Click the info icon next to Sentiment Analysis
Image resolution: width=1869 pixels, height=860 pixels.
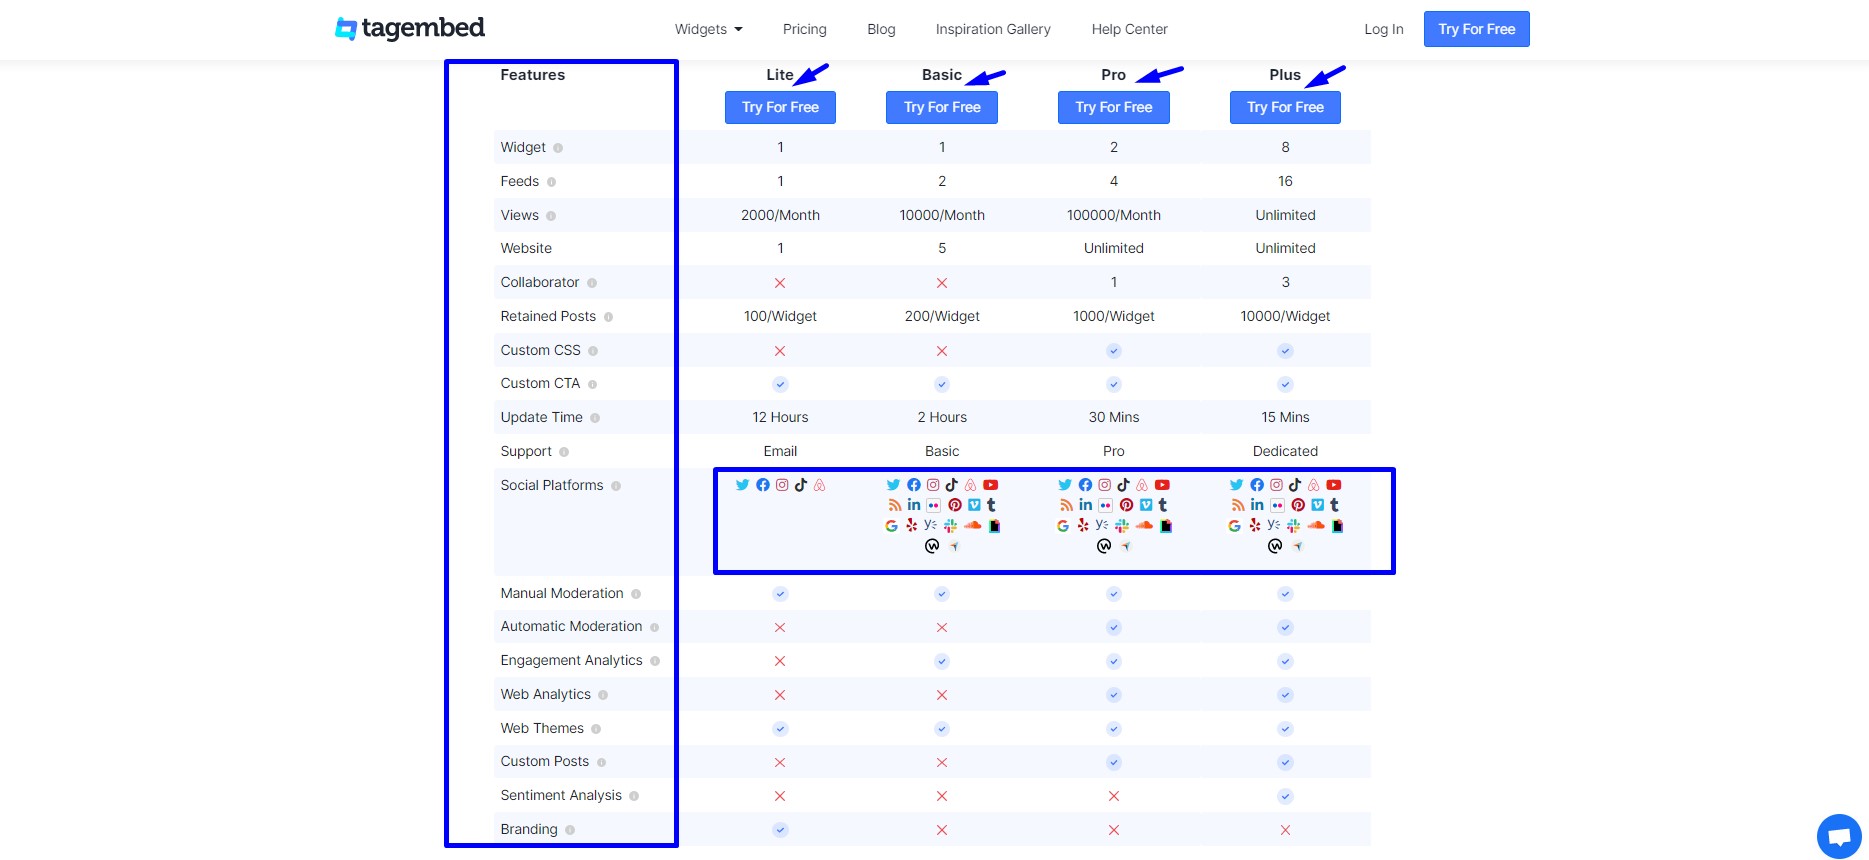point(634,796)
